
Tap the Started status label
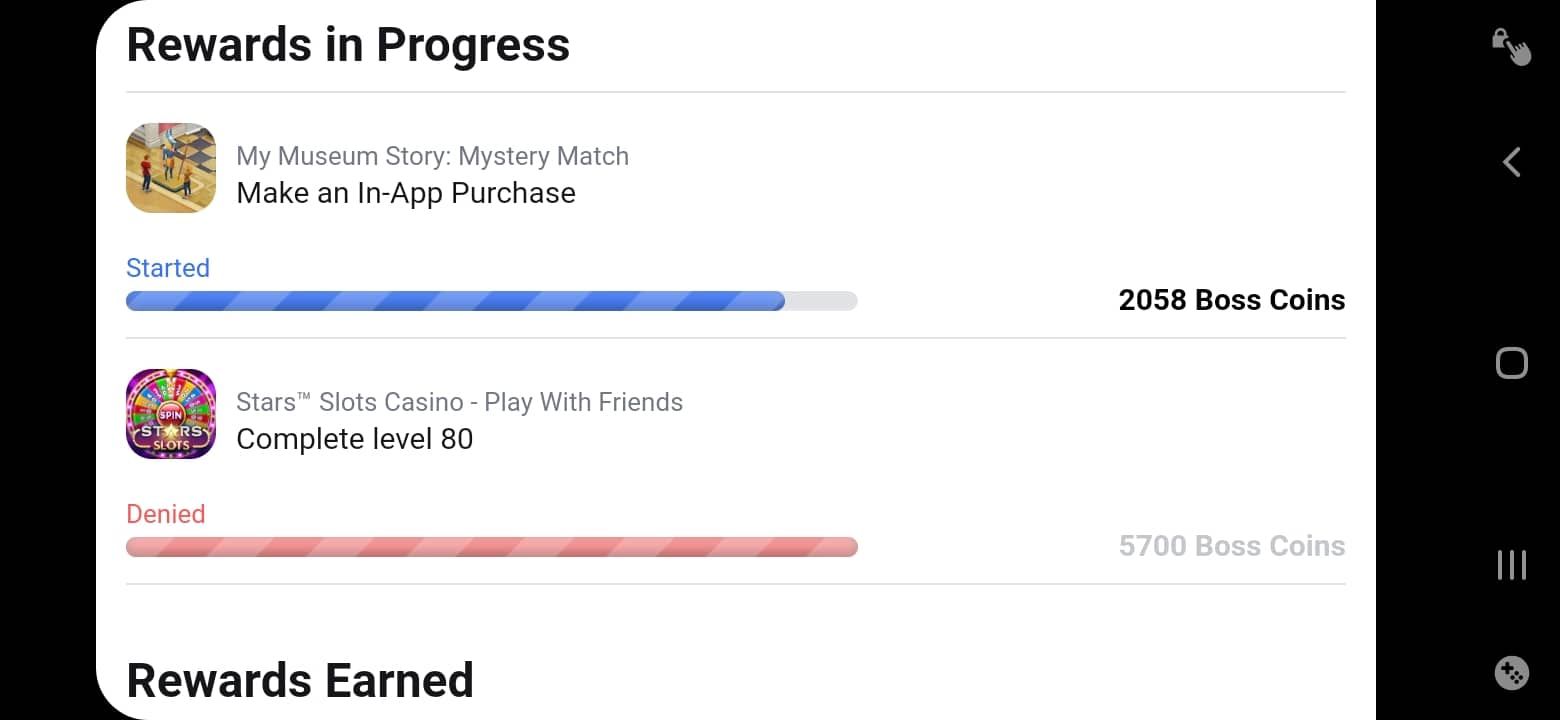click(x=168, y=268)
